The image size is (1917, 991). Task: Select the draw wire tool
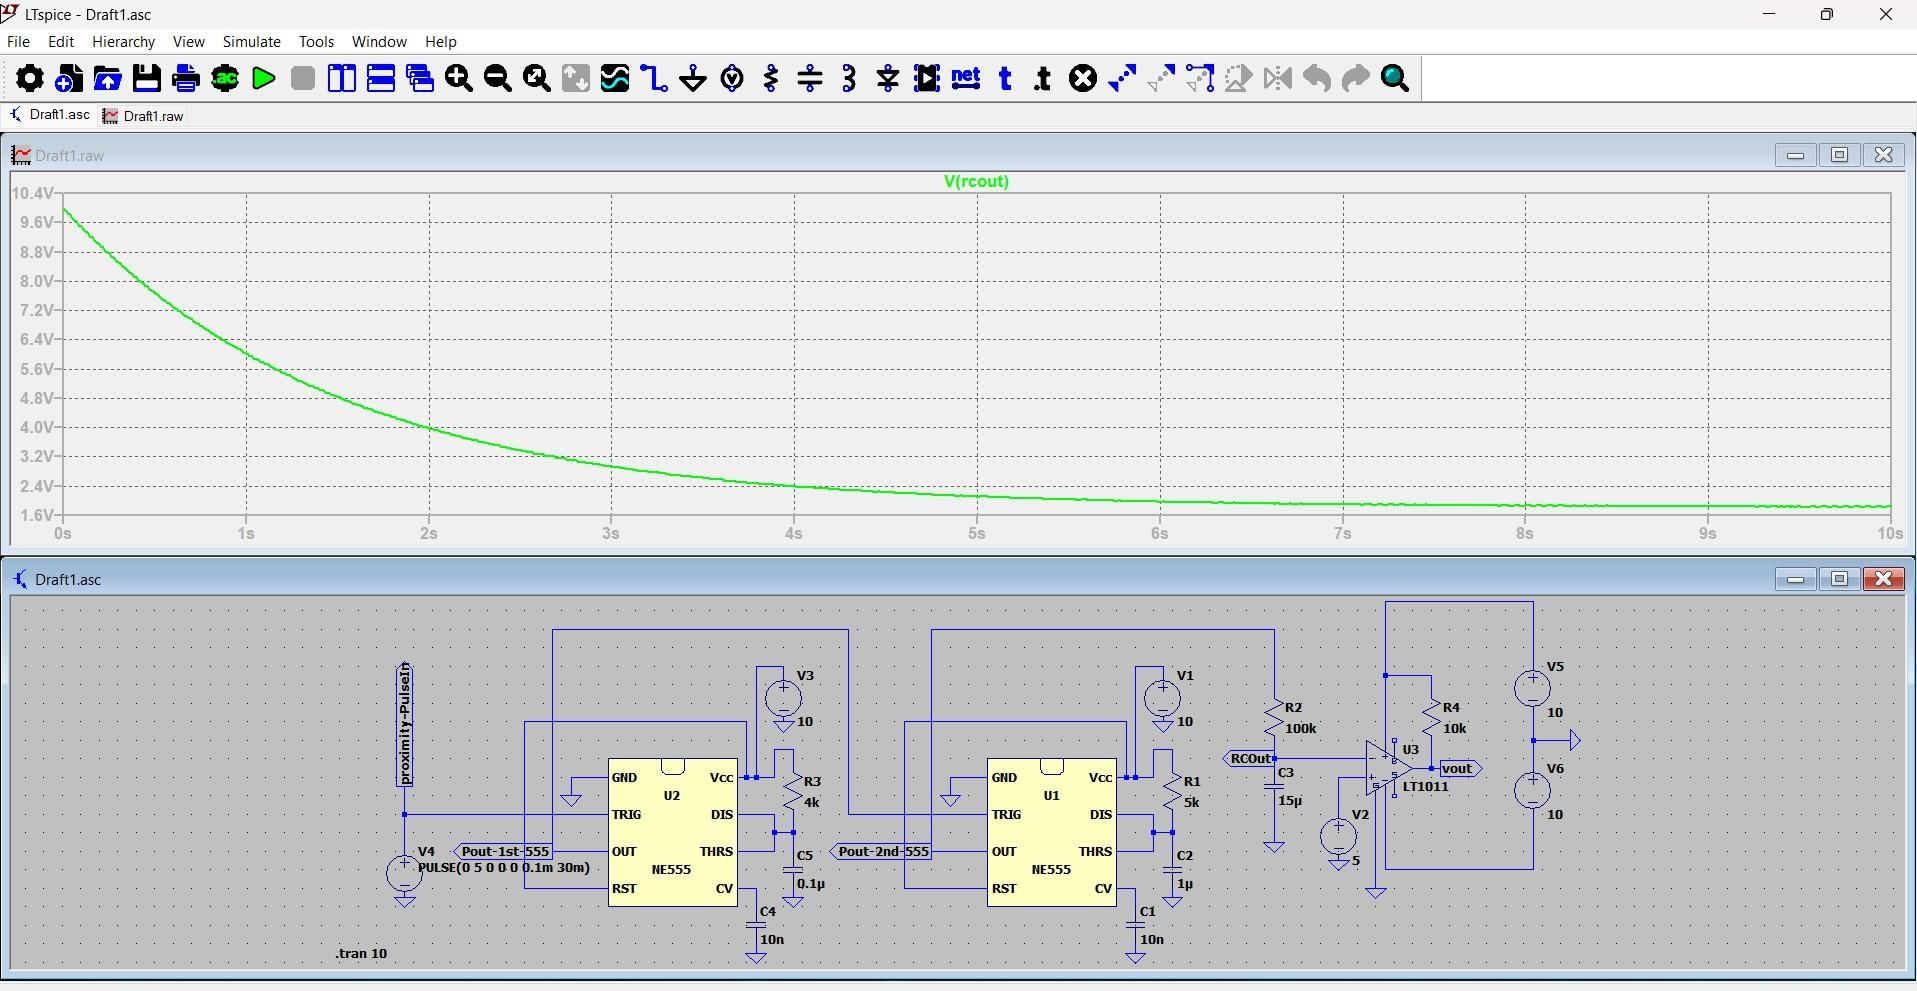pos(654,78)
